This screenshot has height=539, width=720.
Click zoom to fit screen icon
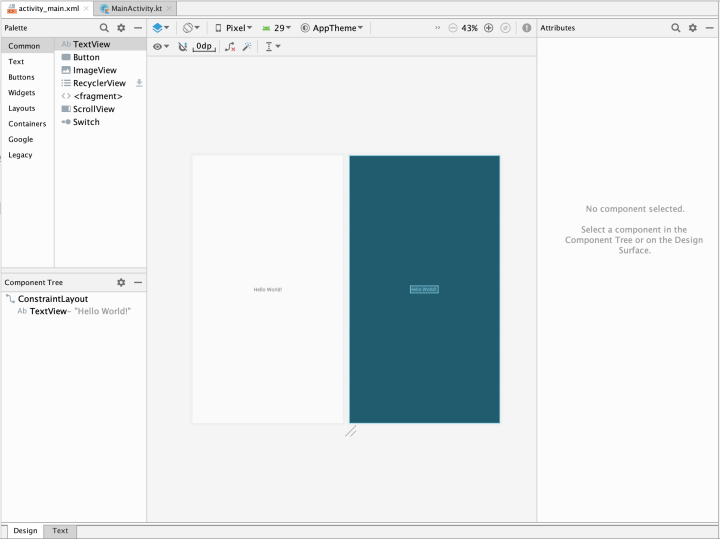coord(505,28)
